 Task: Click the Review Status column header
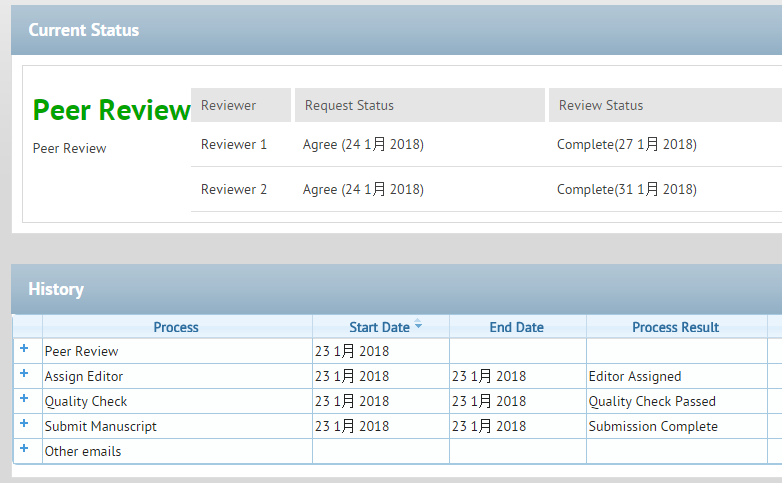(x=601, y=105)
